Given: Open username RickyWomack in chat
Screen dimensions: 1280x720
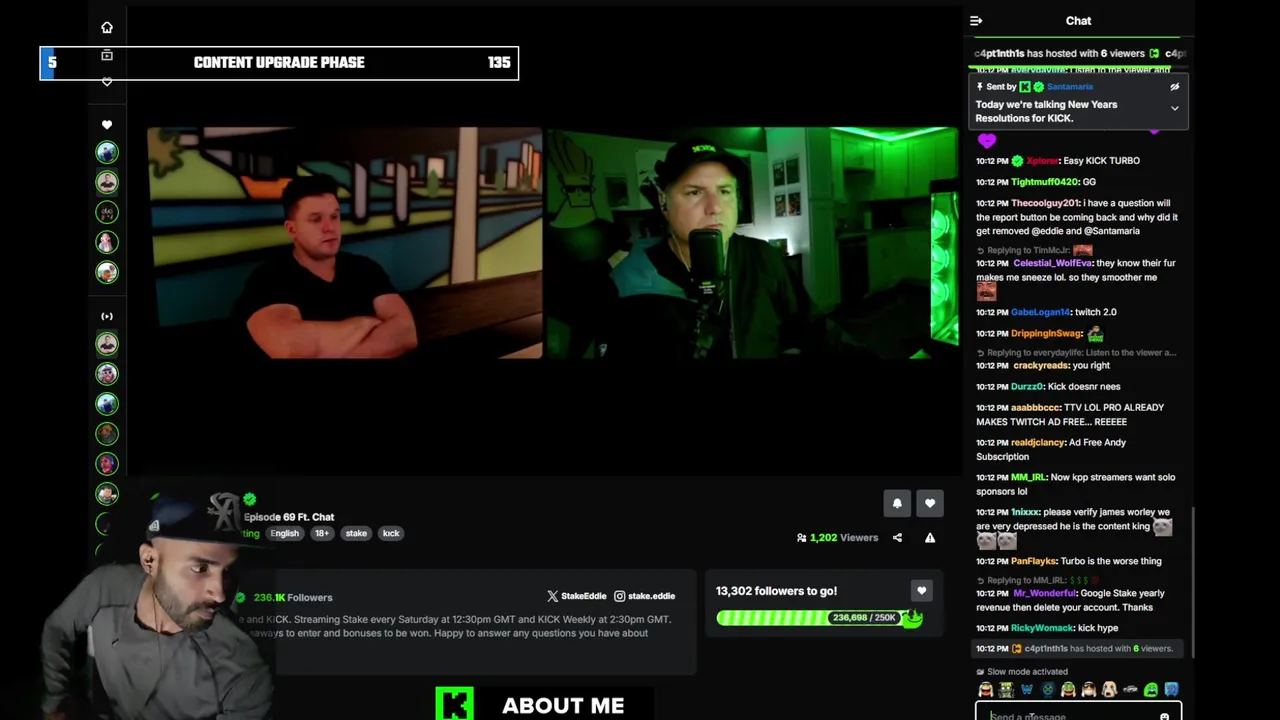Looking at the screenshot, I should [1041, 628].
